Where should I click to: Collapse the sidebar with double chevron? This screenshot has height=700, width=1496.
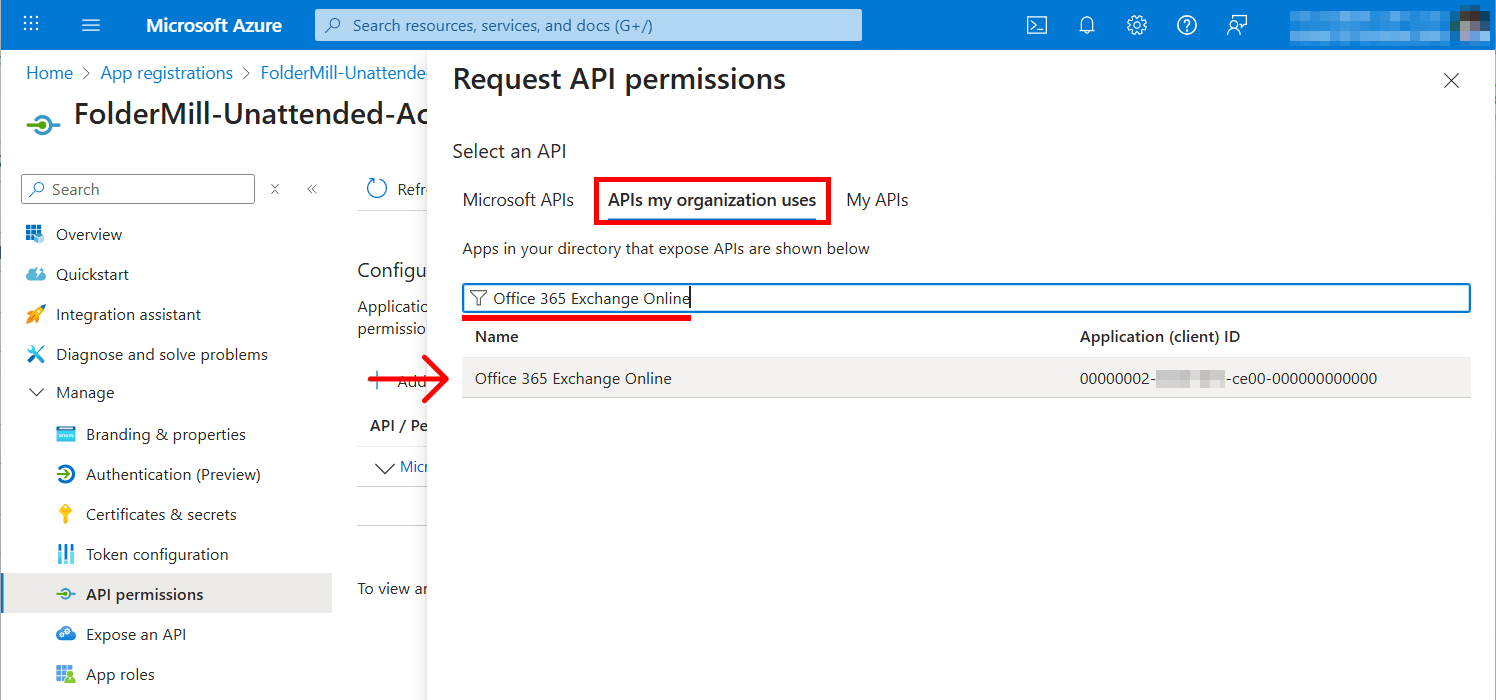click(311, 188)
